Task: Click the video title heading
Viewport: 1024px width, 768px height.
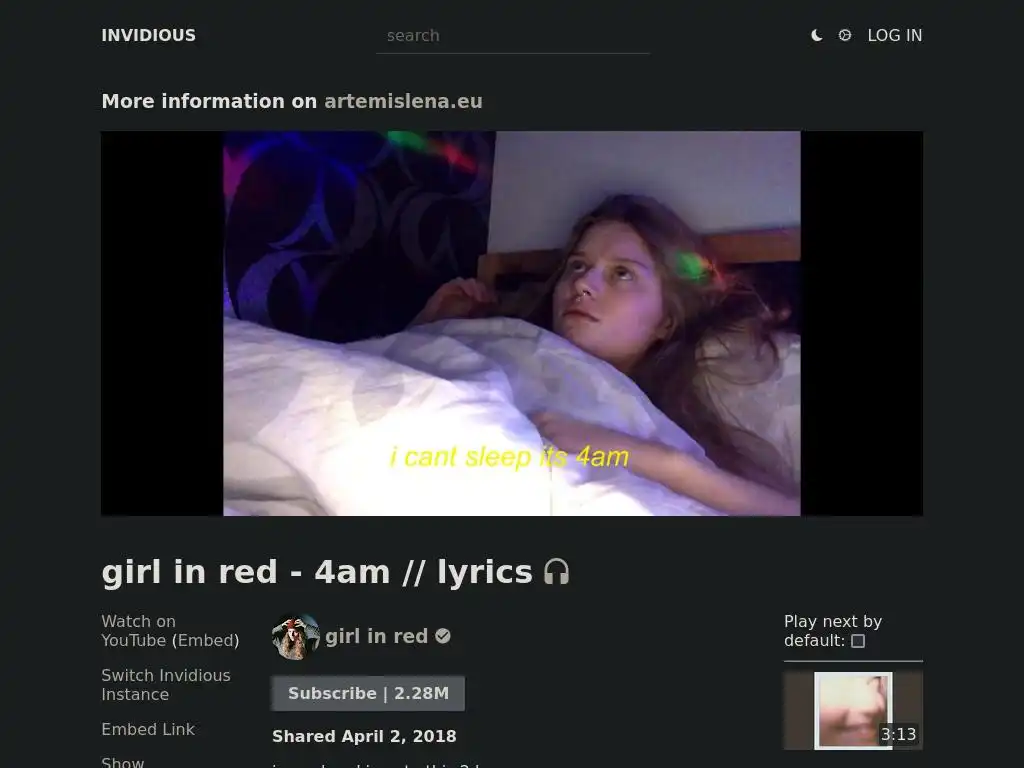Action: pos(317,572)
